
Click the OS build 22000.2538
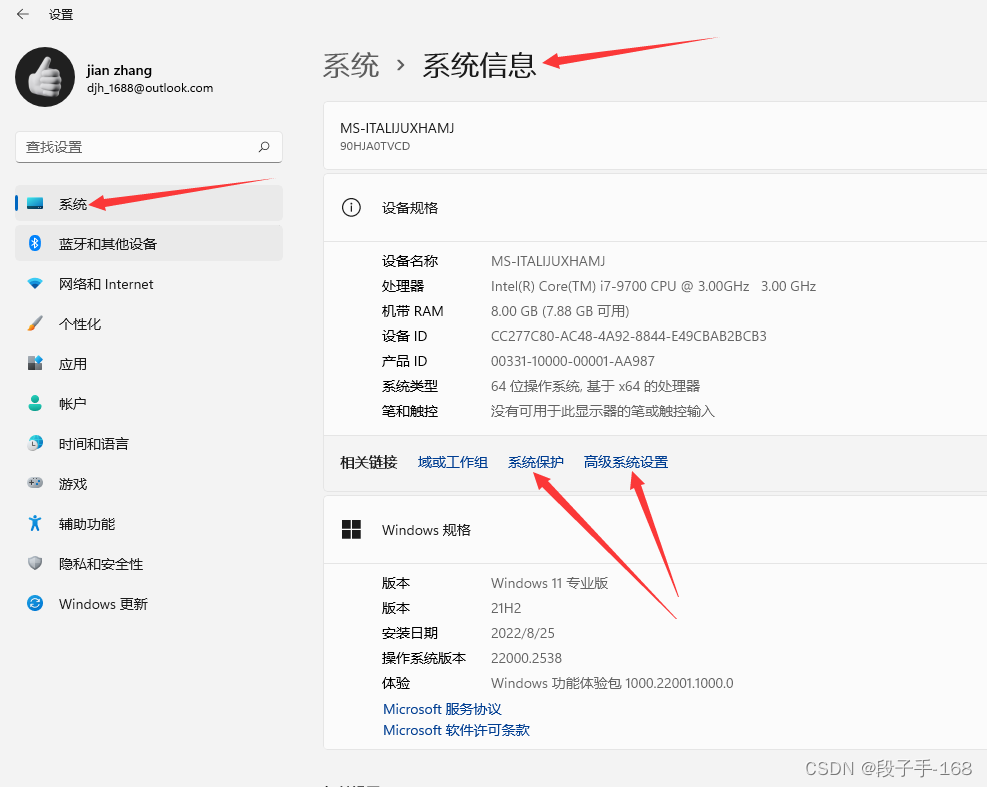click(x=526, y=659)
